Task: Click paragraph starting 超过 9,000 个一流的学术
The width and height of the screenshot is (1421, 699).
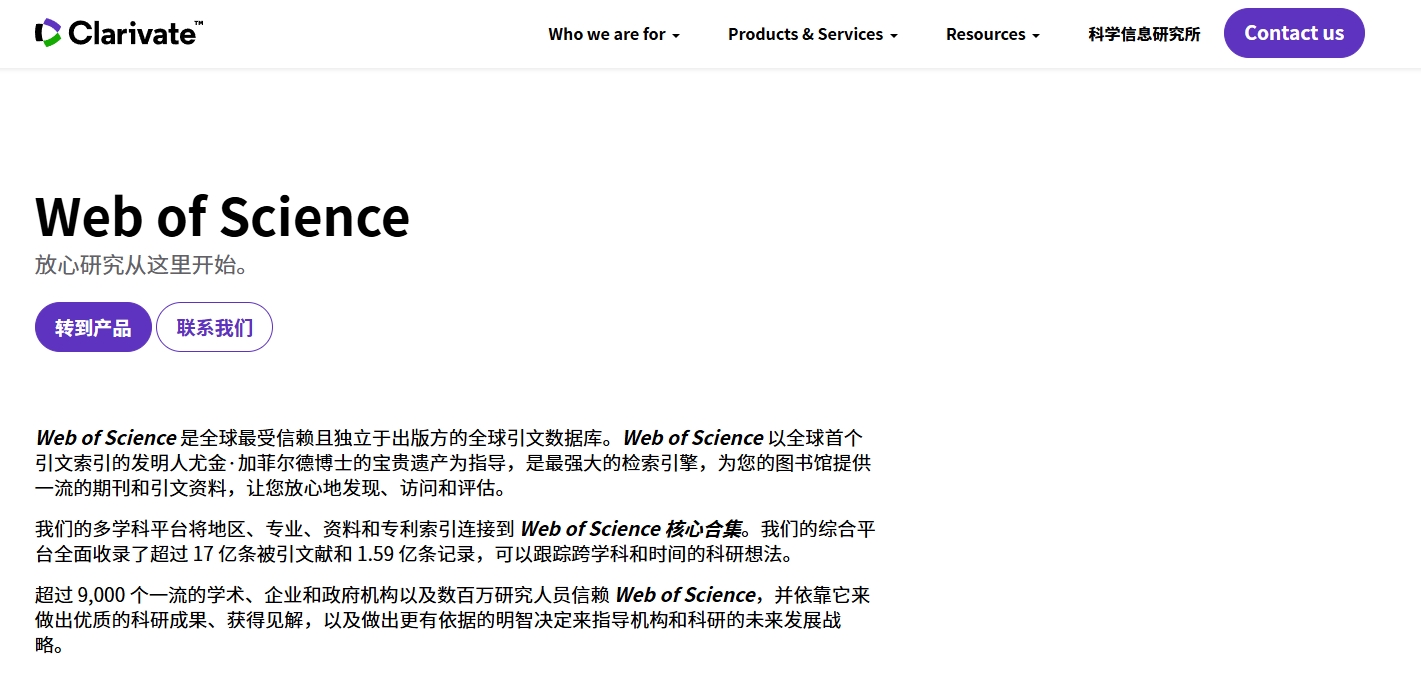Action: pyautogui.click(x=453, y=620)
